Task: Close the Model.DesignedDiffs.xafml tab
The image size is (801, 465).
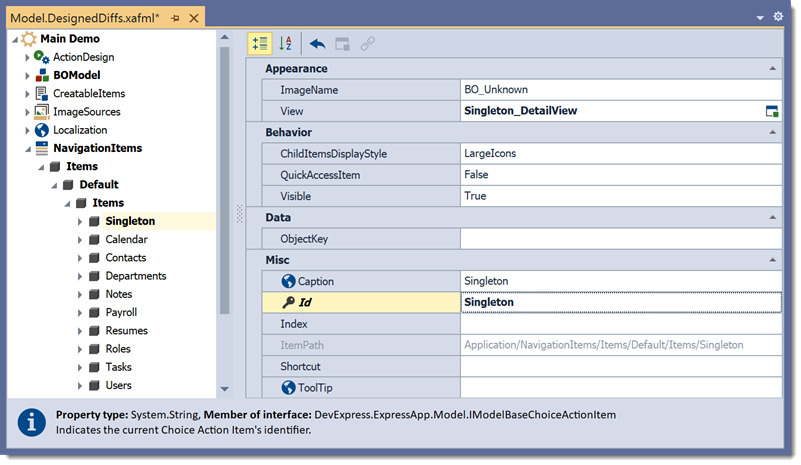Action: [x=194, y=18]
